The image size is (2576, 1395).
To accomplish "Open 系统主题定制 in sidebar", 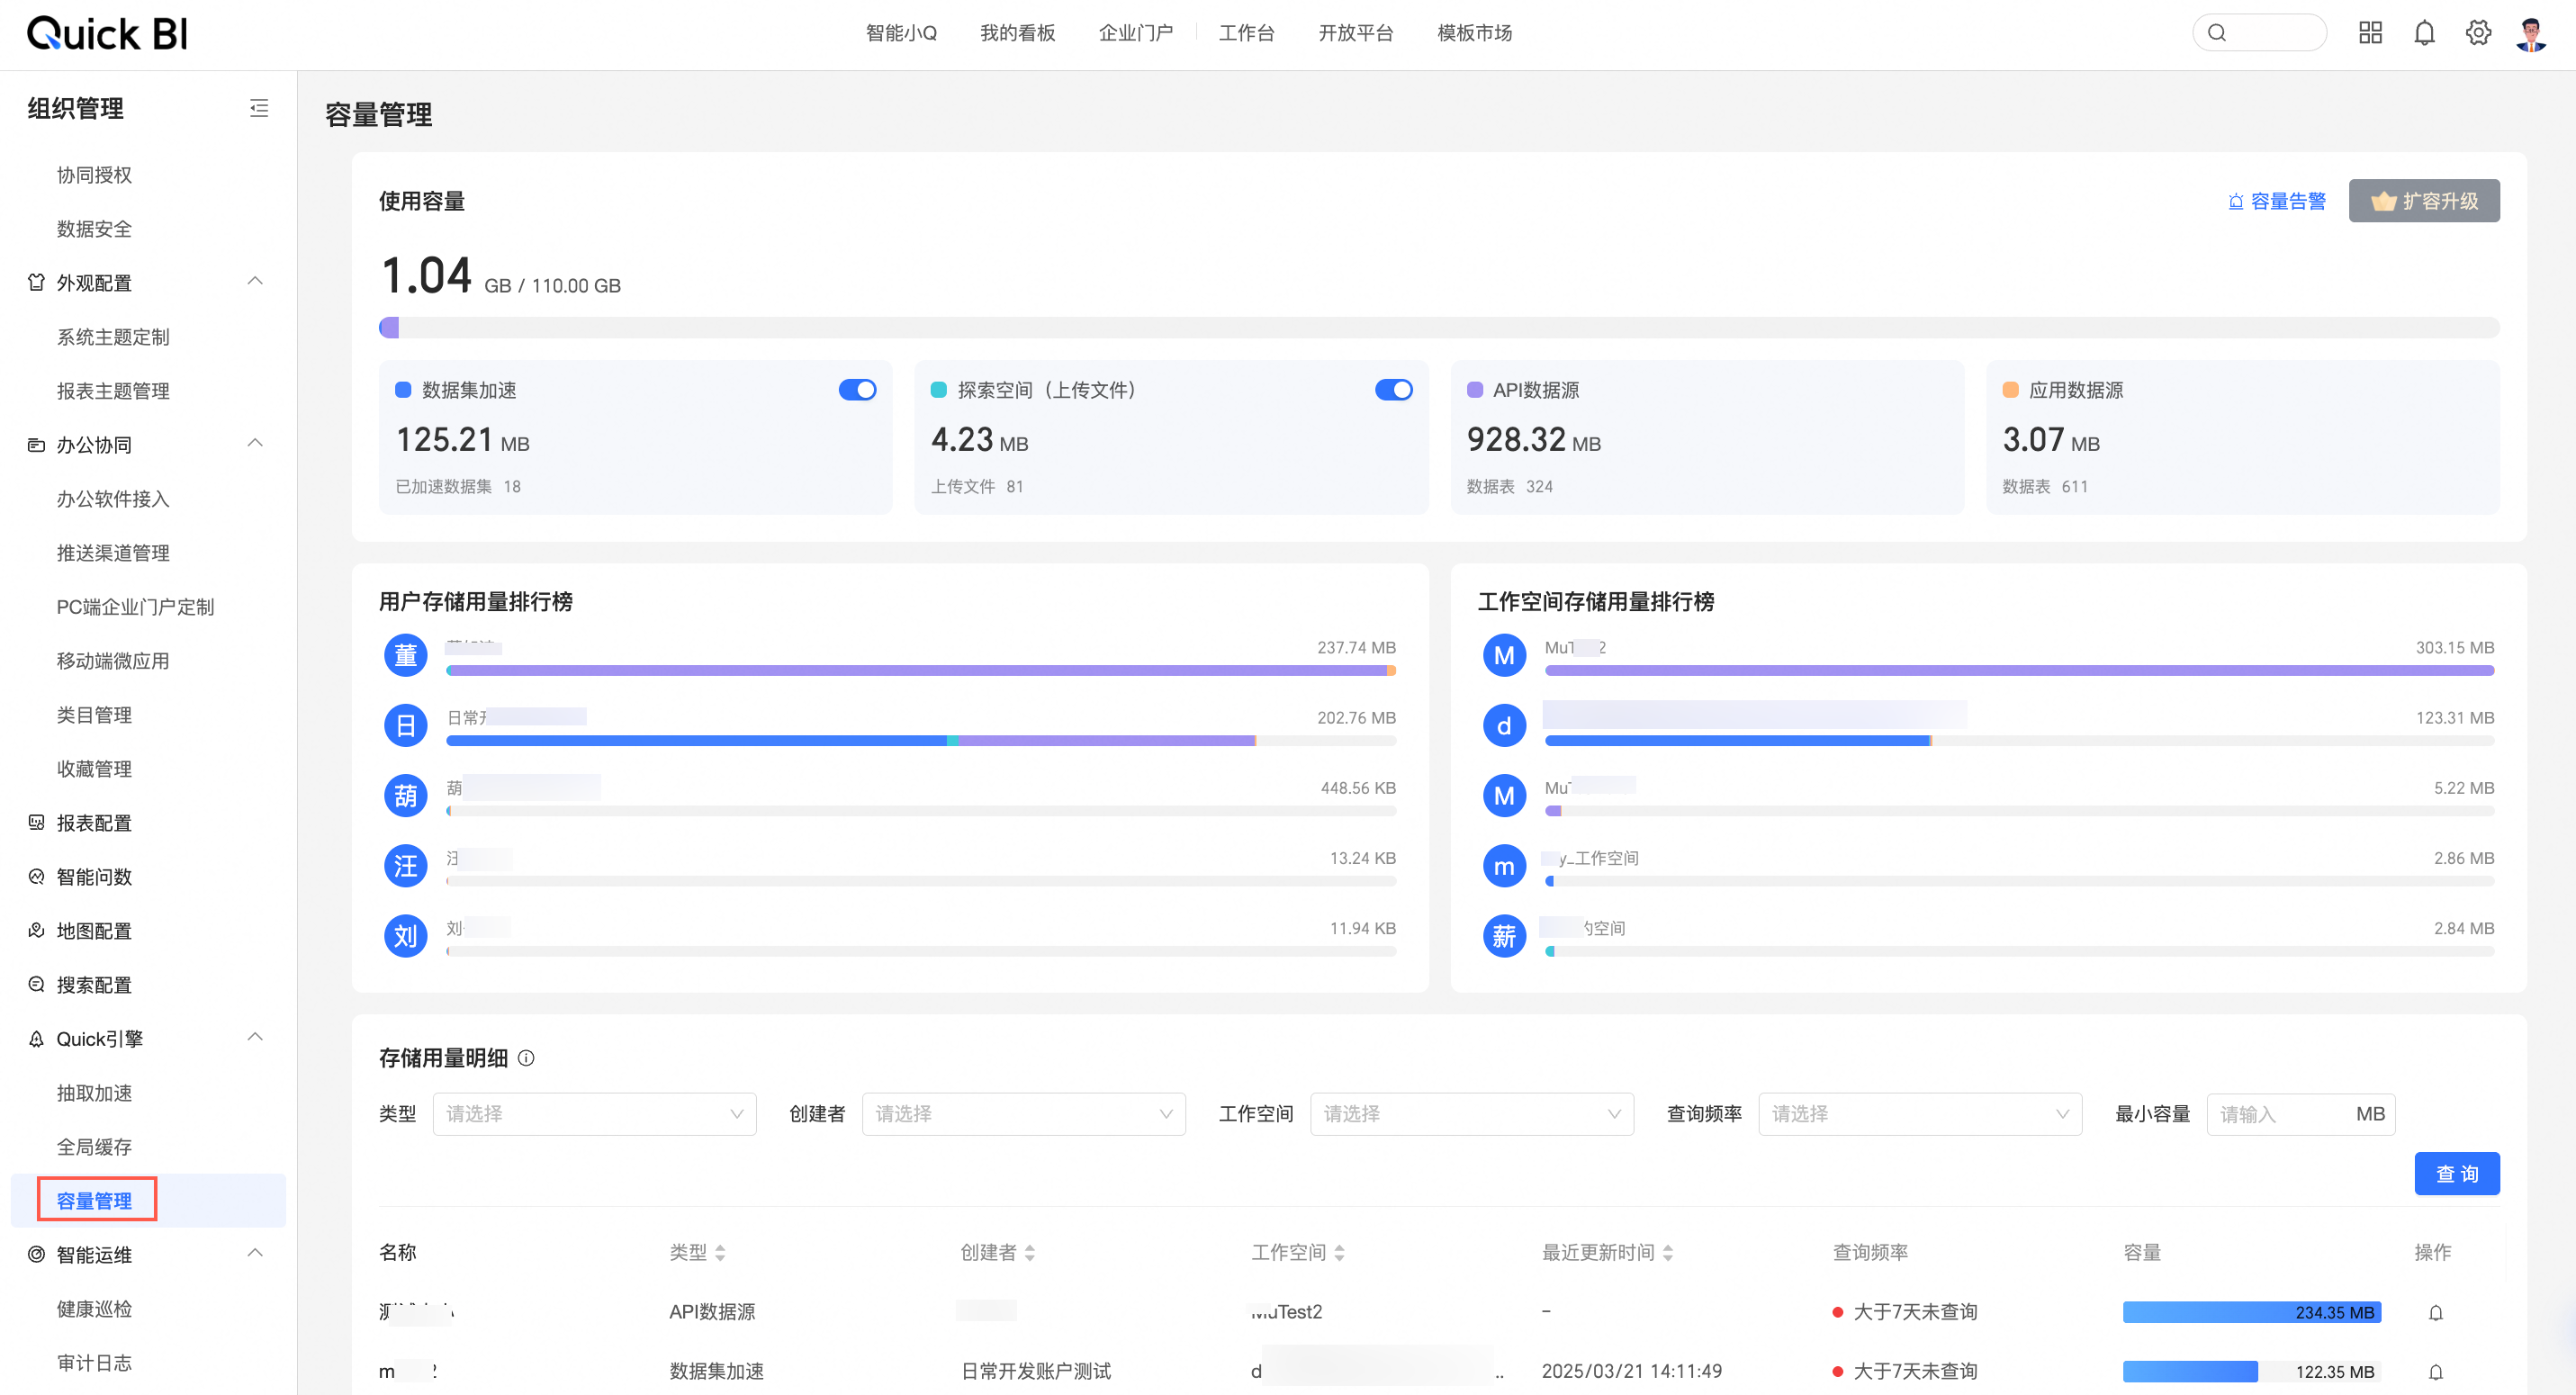I will (113, 337).
